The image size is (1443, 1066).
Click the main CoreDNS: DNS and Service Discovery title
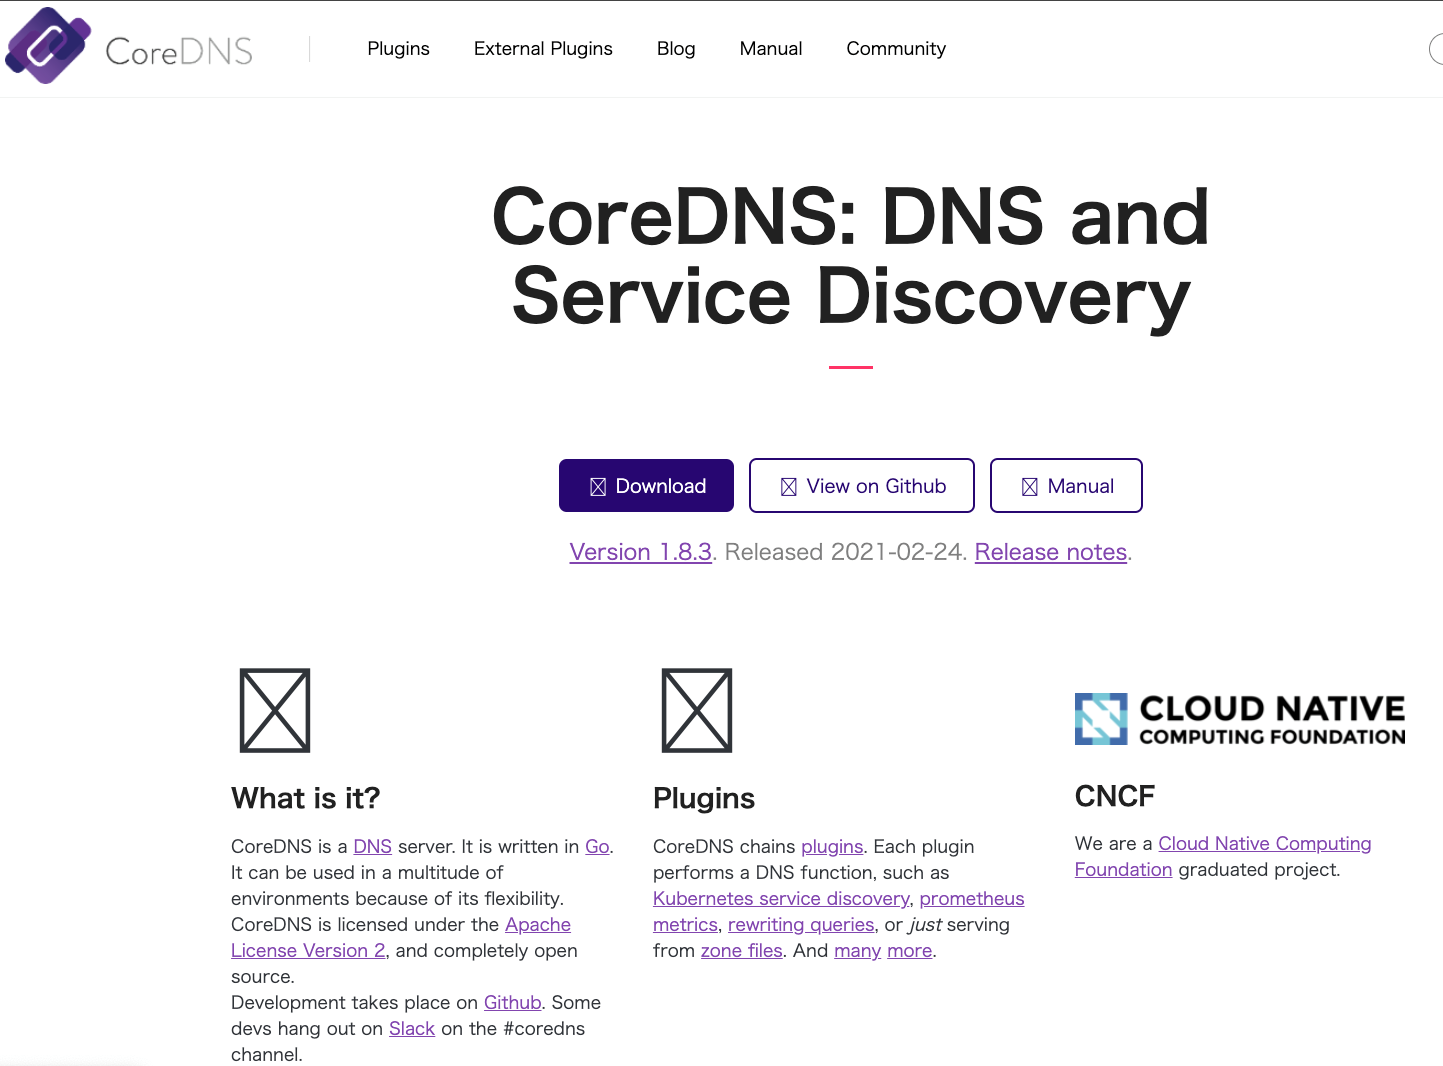pos(851,256)
